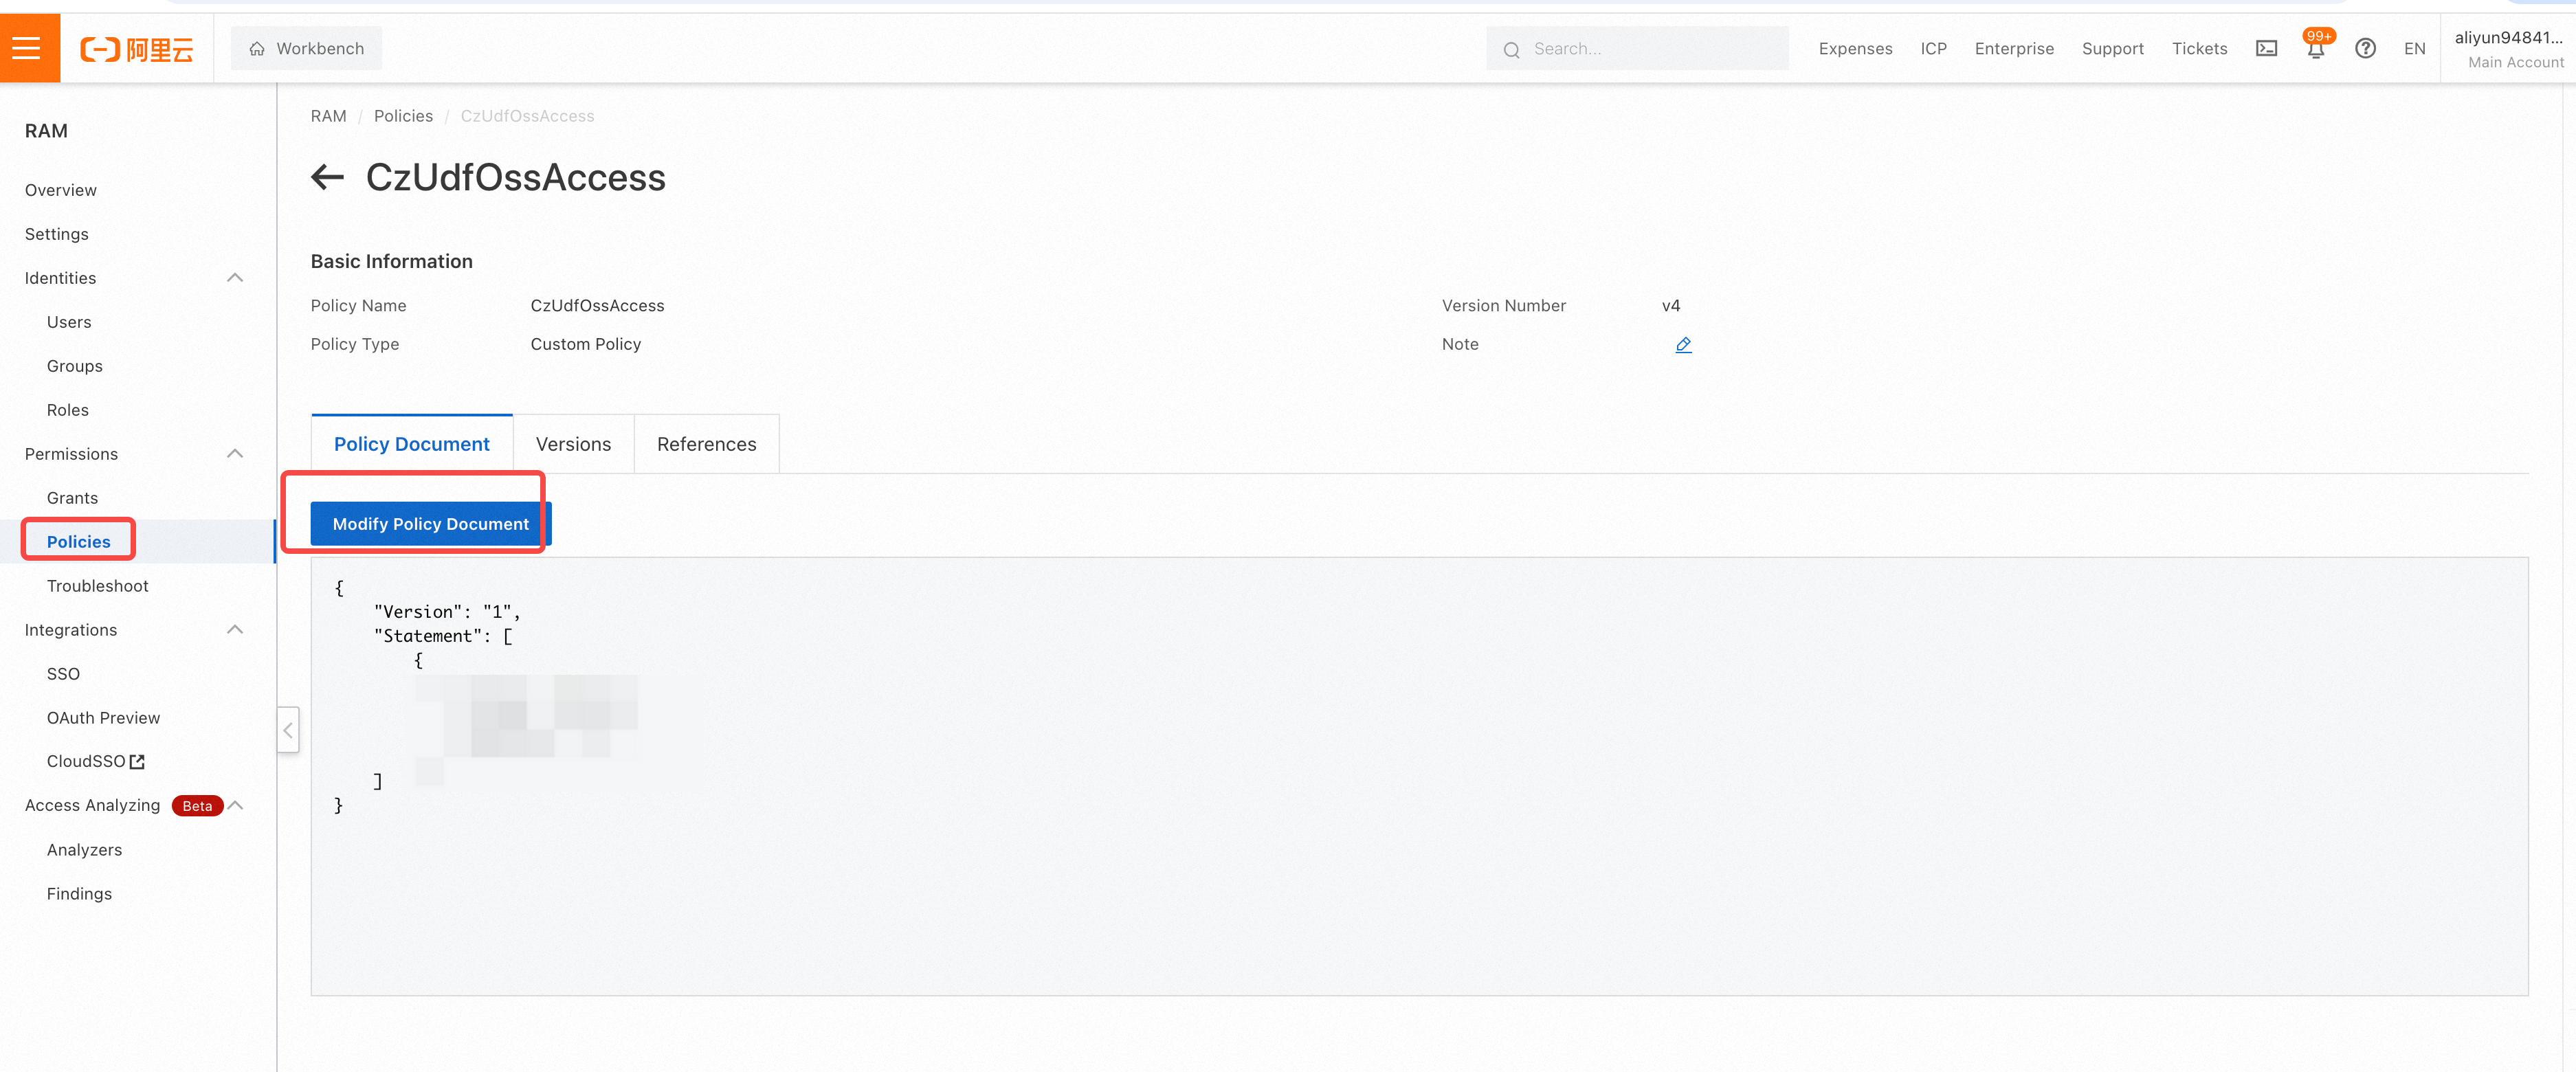Viewport: 2576px width, 1072px height.
Task: Switch language via EN selector
Action: click(2414, 49)
